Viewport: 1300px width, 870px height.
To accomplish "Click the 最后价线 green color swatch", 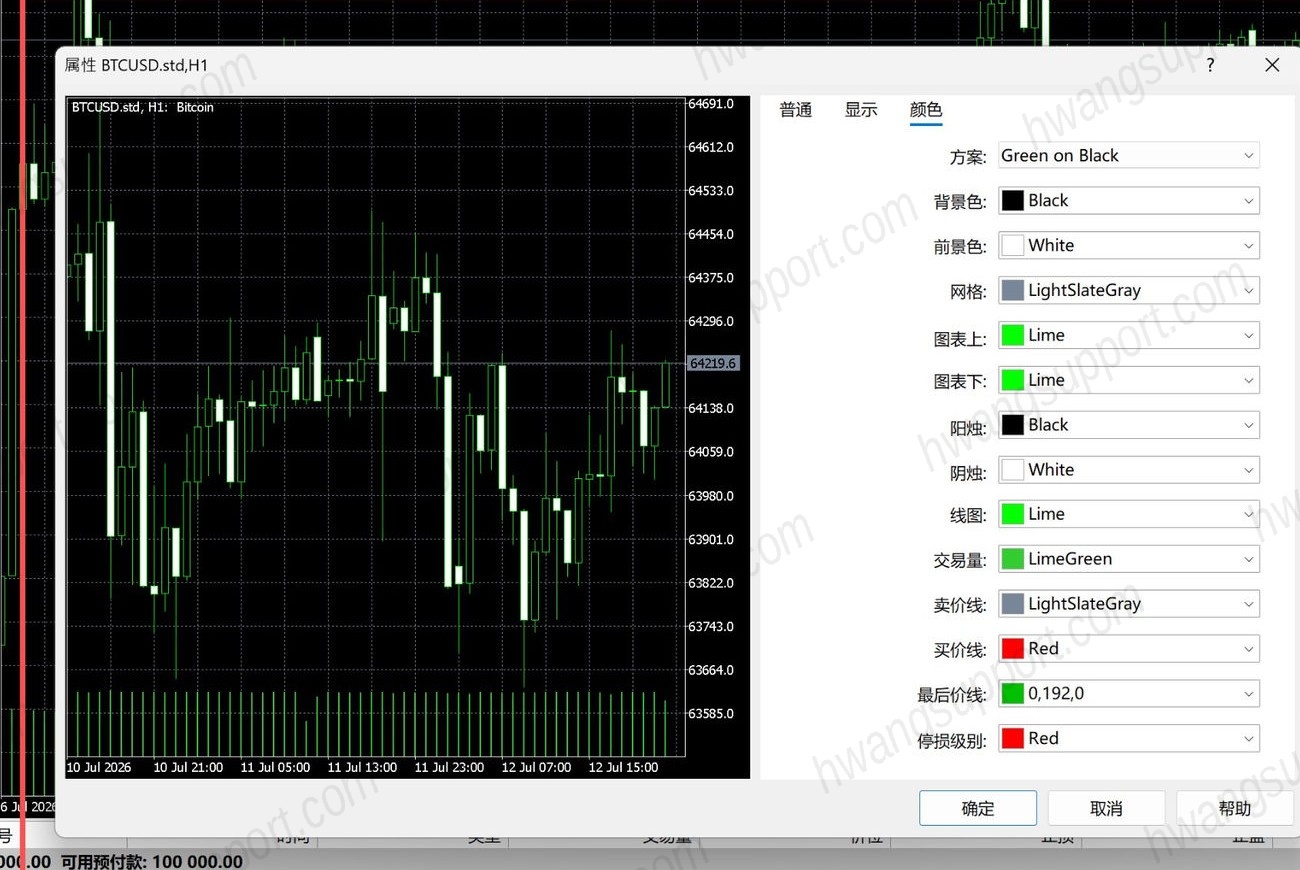I will 1013,693.
